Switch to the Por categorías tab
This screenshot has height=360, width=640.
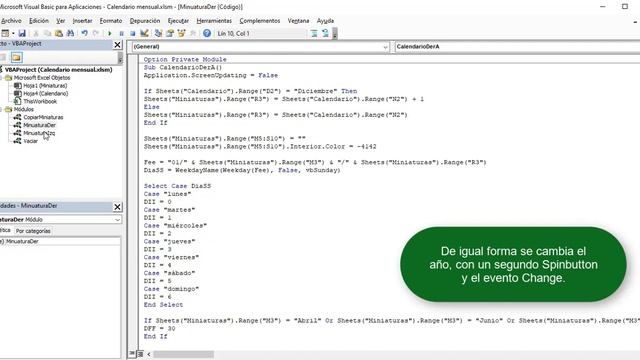point(33,231)
